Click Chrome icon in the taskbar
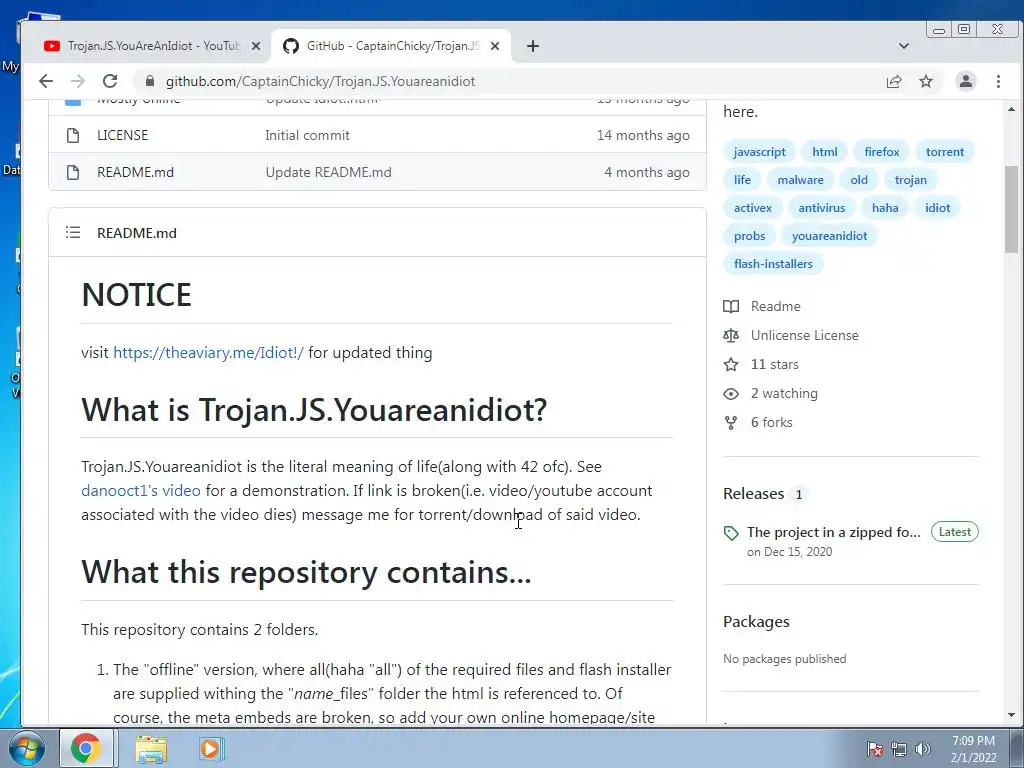The height and width of the screenshot is (768, 1024). (x=86, y=748)
